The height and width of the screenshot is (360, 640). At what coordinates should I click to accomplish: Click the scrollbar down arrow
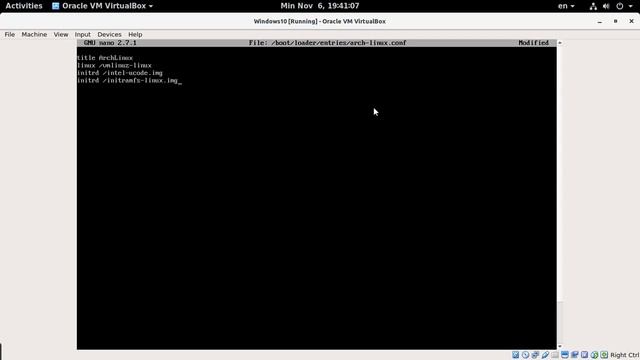tap(560, 346)
